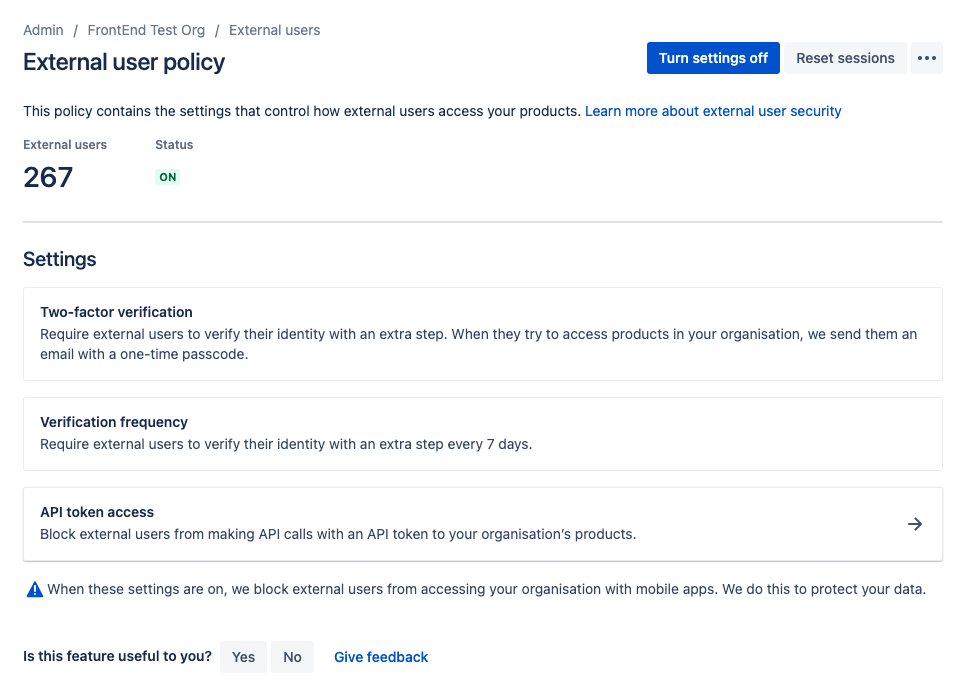Viewport: 979px width, 699px height.
Task: Click the Settings section heading
Action: point(59,259)
